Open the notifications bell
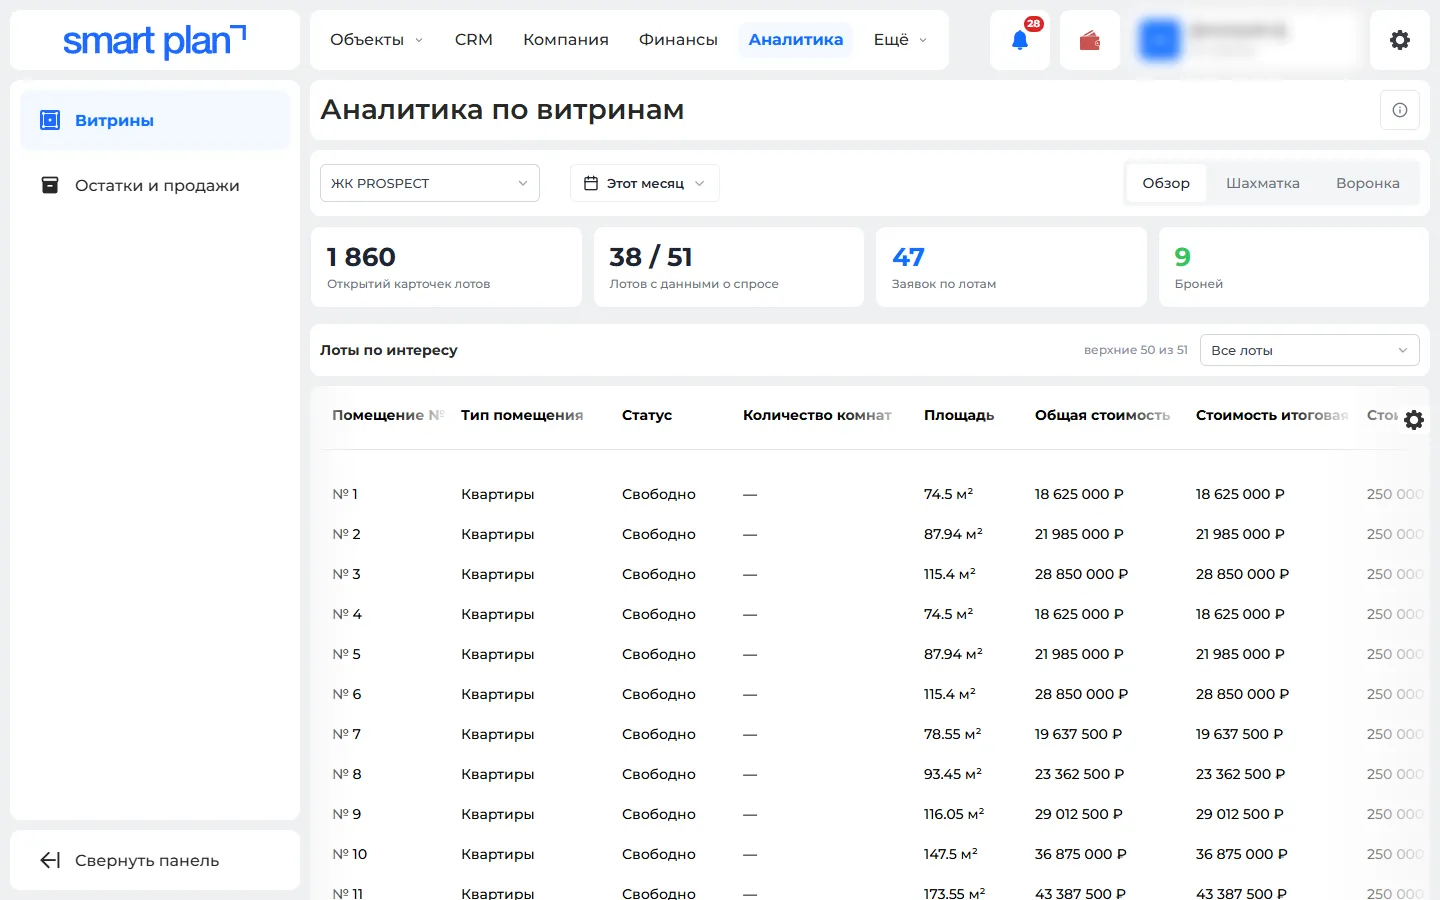 pos(1019,40)
